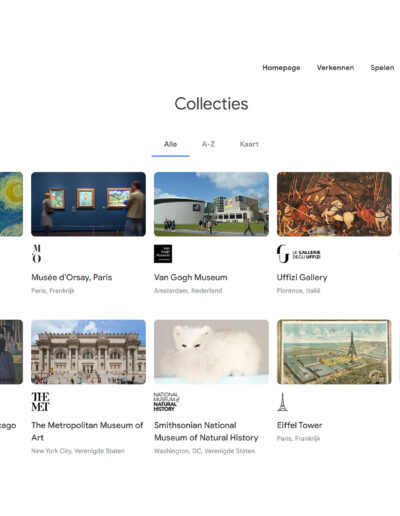Image resolution: width=400 pixels, height=516 pixels.
Task: Switch to the Alle tab
Action: click(x=170, y=144)
